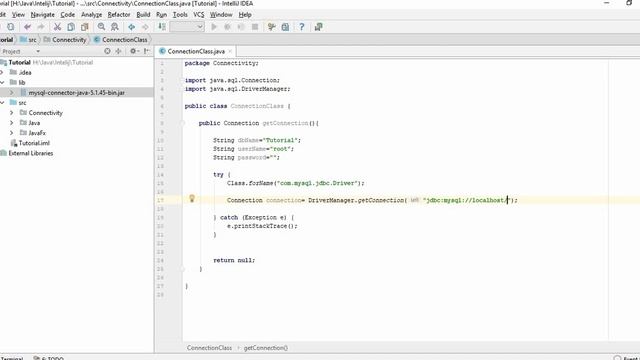The image size is (640, 360).
Task: Hide the Project tool window
Action: (147, 51)
